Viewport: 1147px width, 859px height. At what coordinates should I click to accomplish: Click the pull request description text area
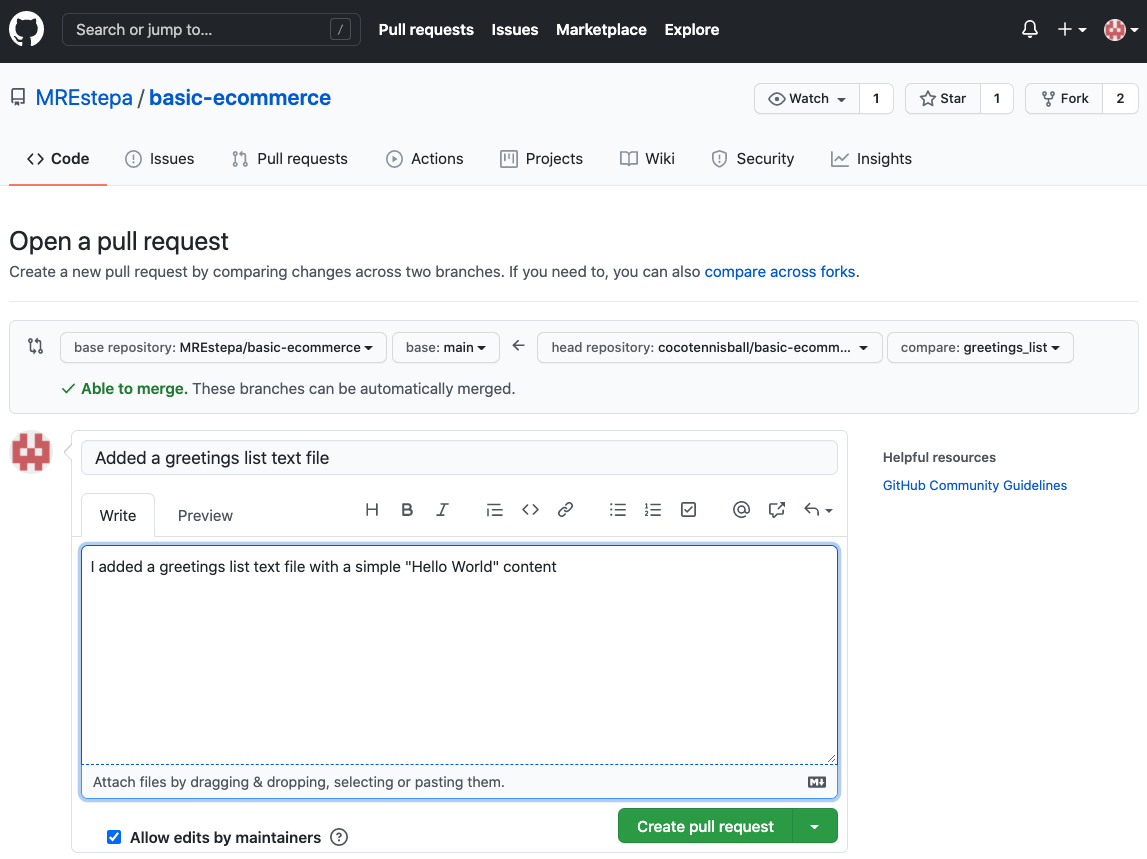[459, 655]
